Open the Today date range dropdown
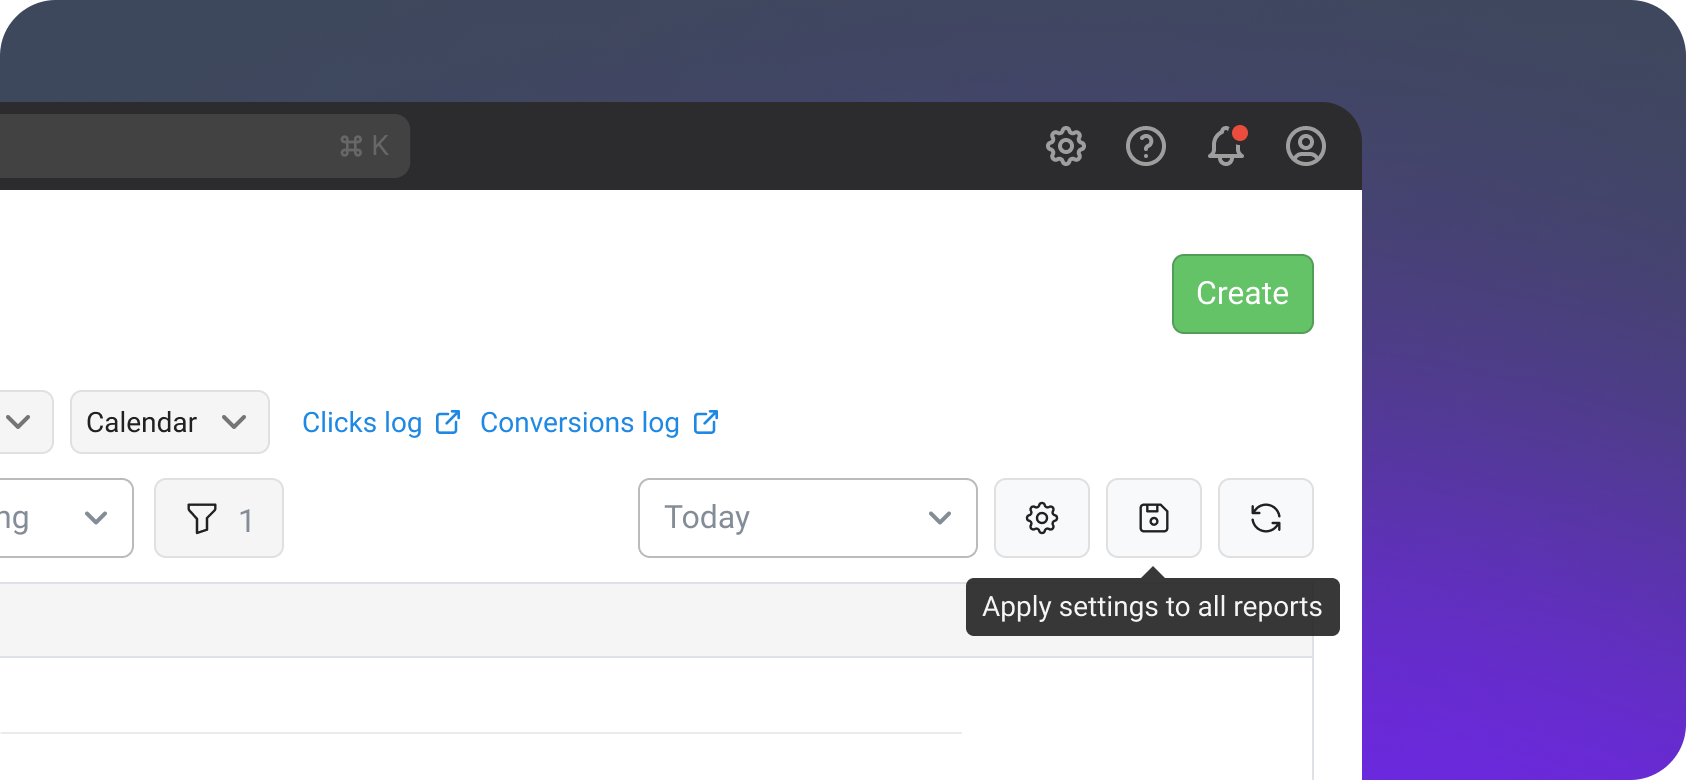Image resolution: width=1686 pixels, height=780 pixels. point(808,518)
